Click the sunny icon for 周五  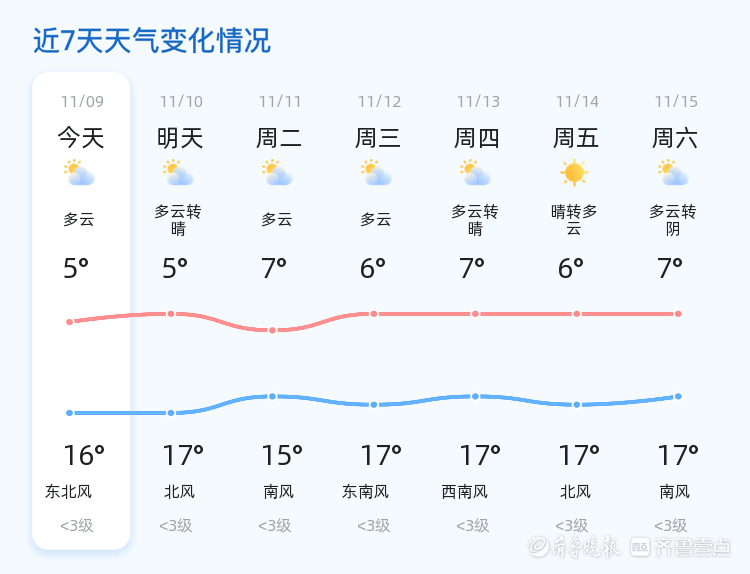pyautogui.click(x=574, y=173)
